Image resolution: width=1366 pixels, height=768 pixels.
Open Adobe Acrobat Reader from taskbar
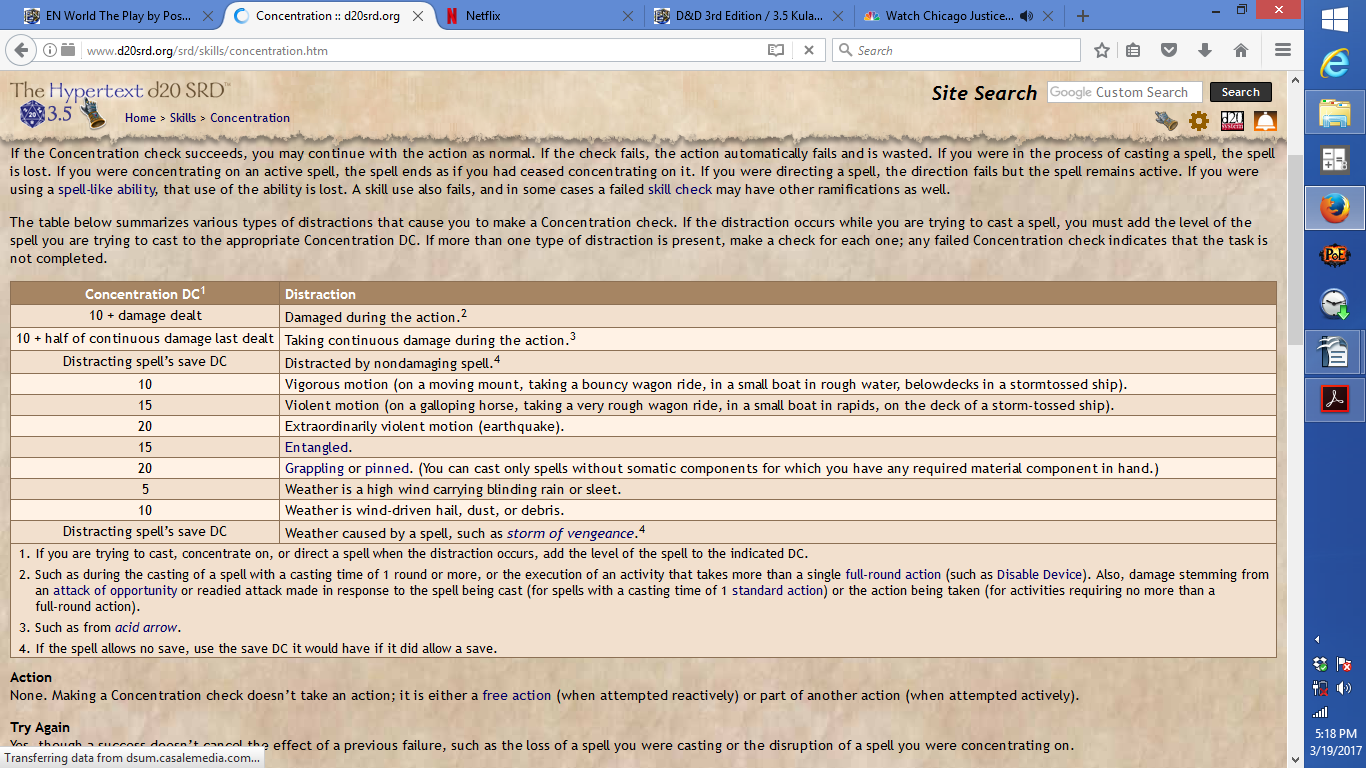tap(1334, 399)
